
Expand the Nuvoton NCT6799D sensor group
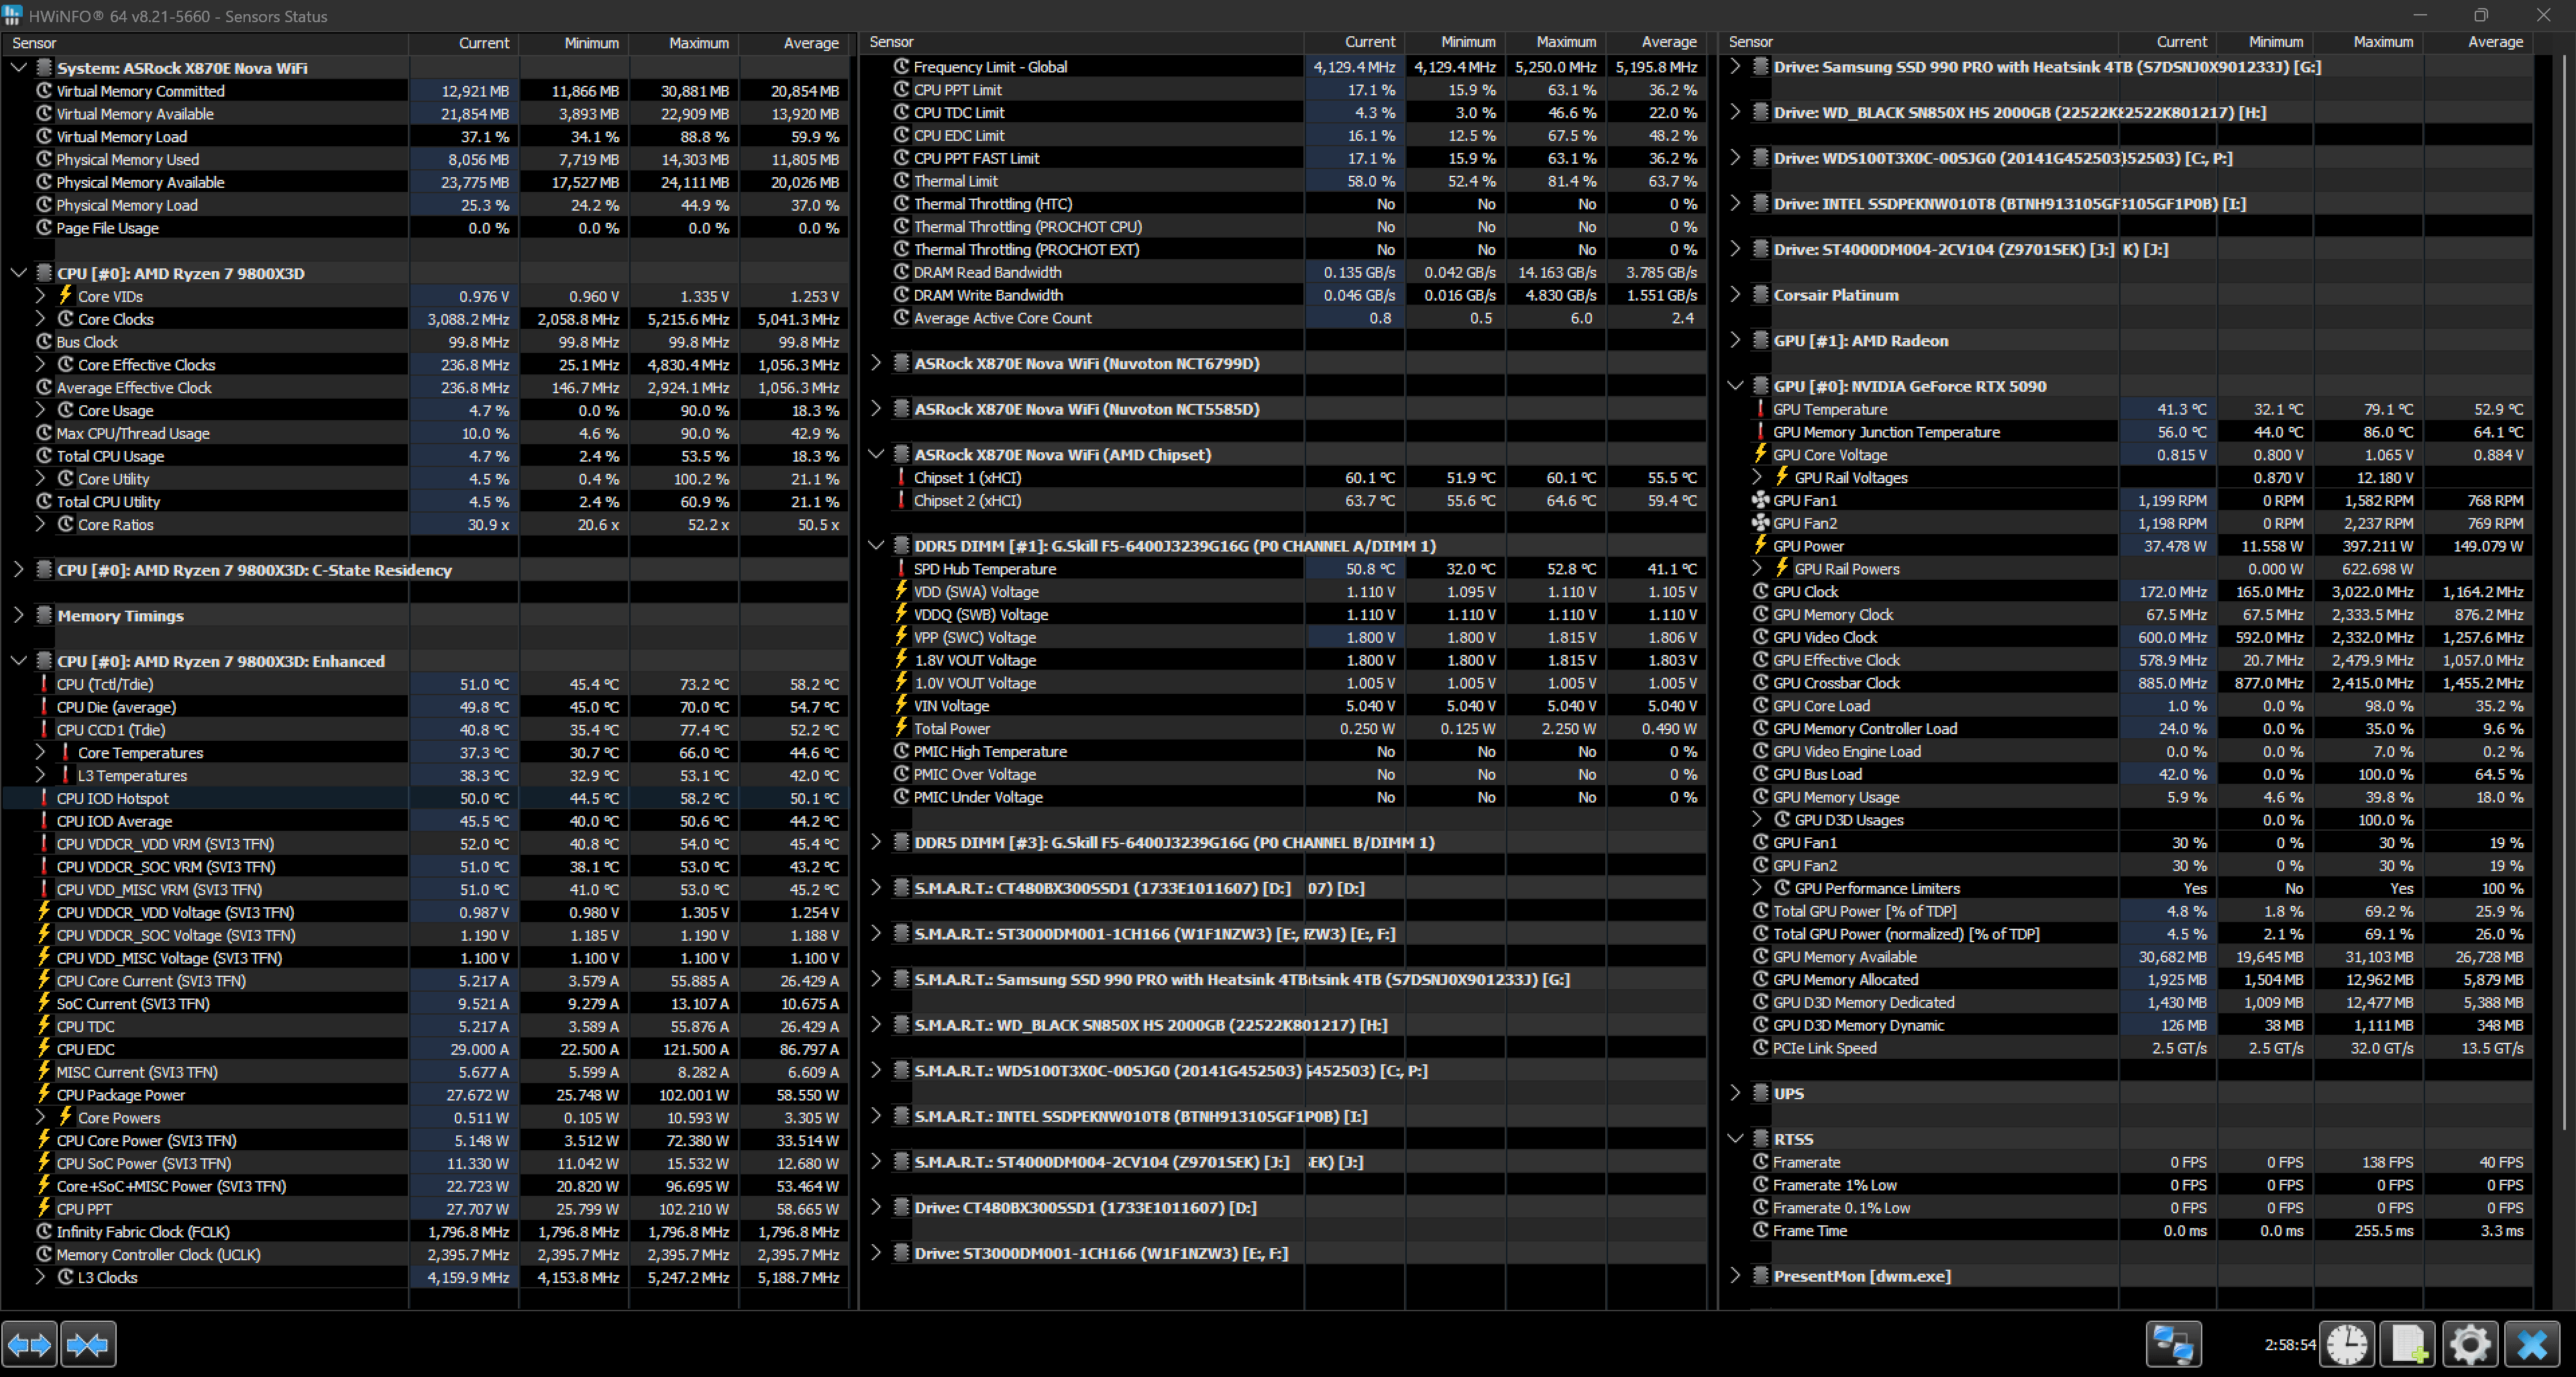875,363
